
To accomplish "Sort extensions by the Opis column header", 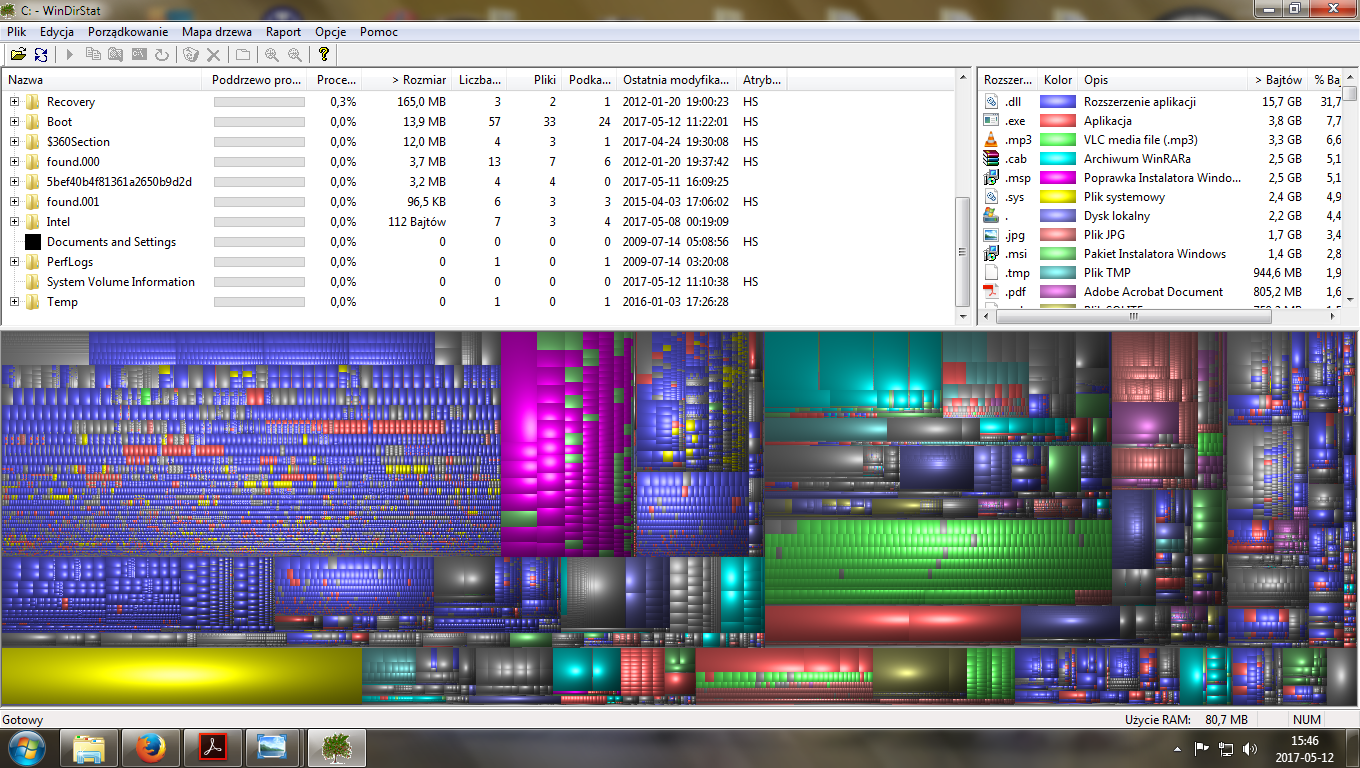I will (x=1160, y=80).
